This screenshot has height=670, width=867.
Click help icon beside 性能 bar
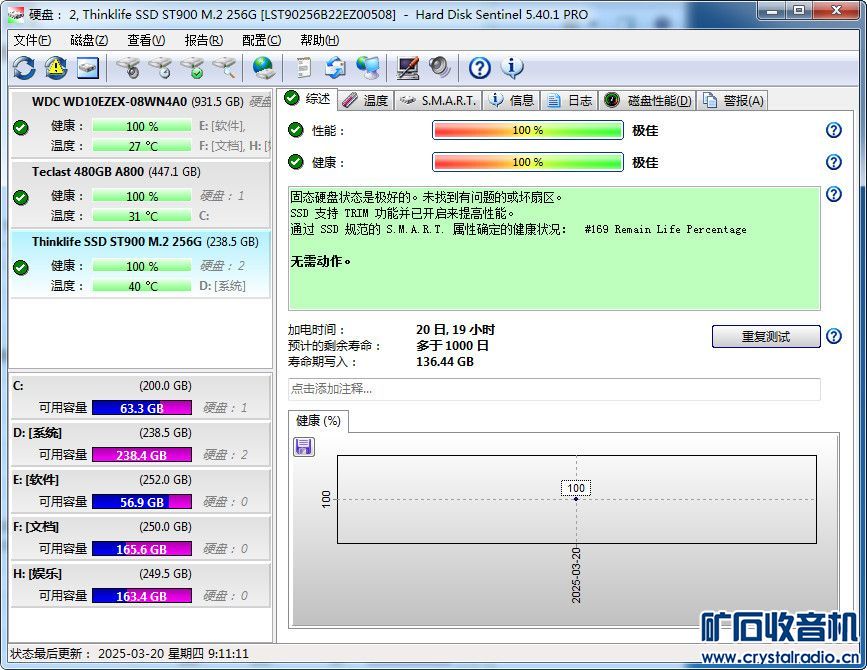pos(833,130)
